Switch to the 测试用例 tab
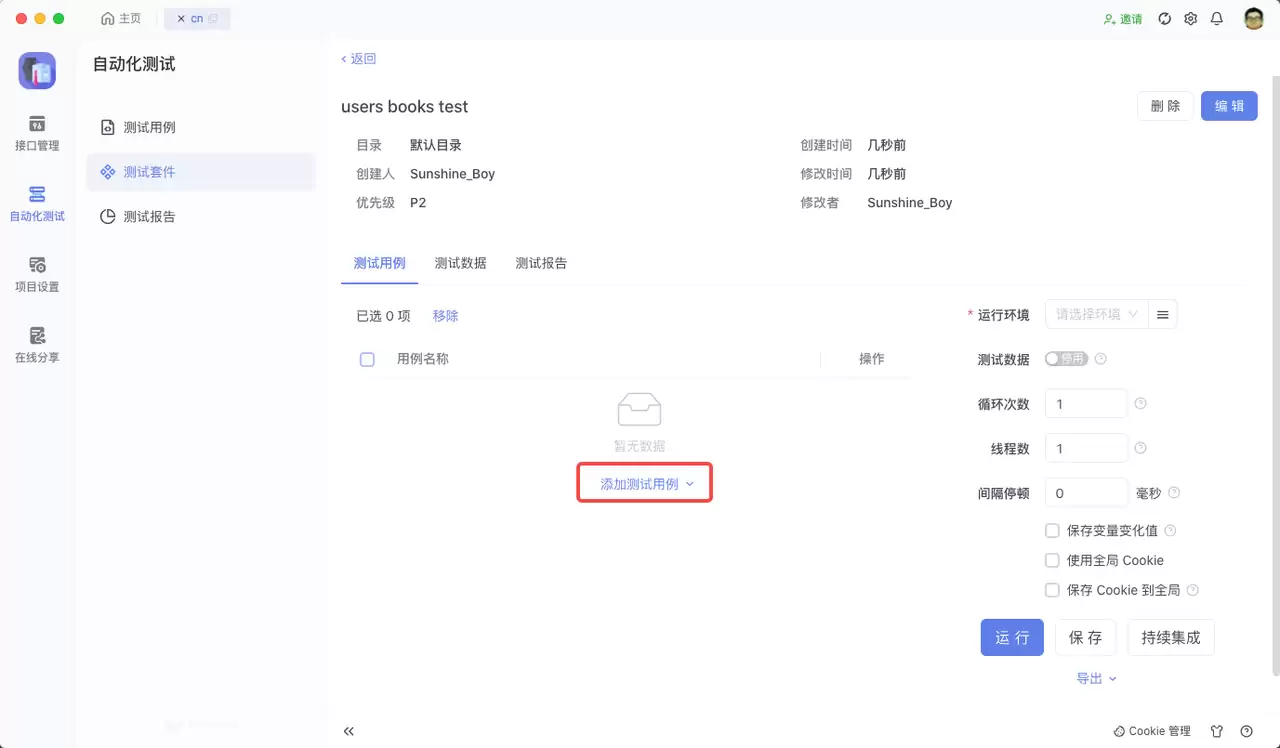 click(380, 263)
